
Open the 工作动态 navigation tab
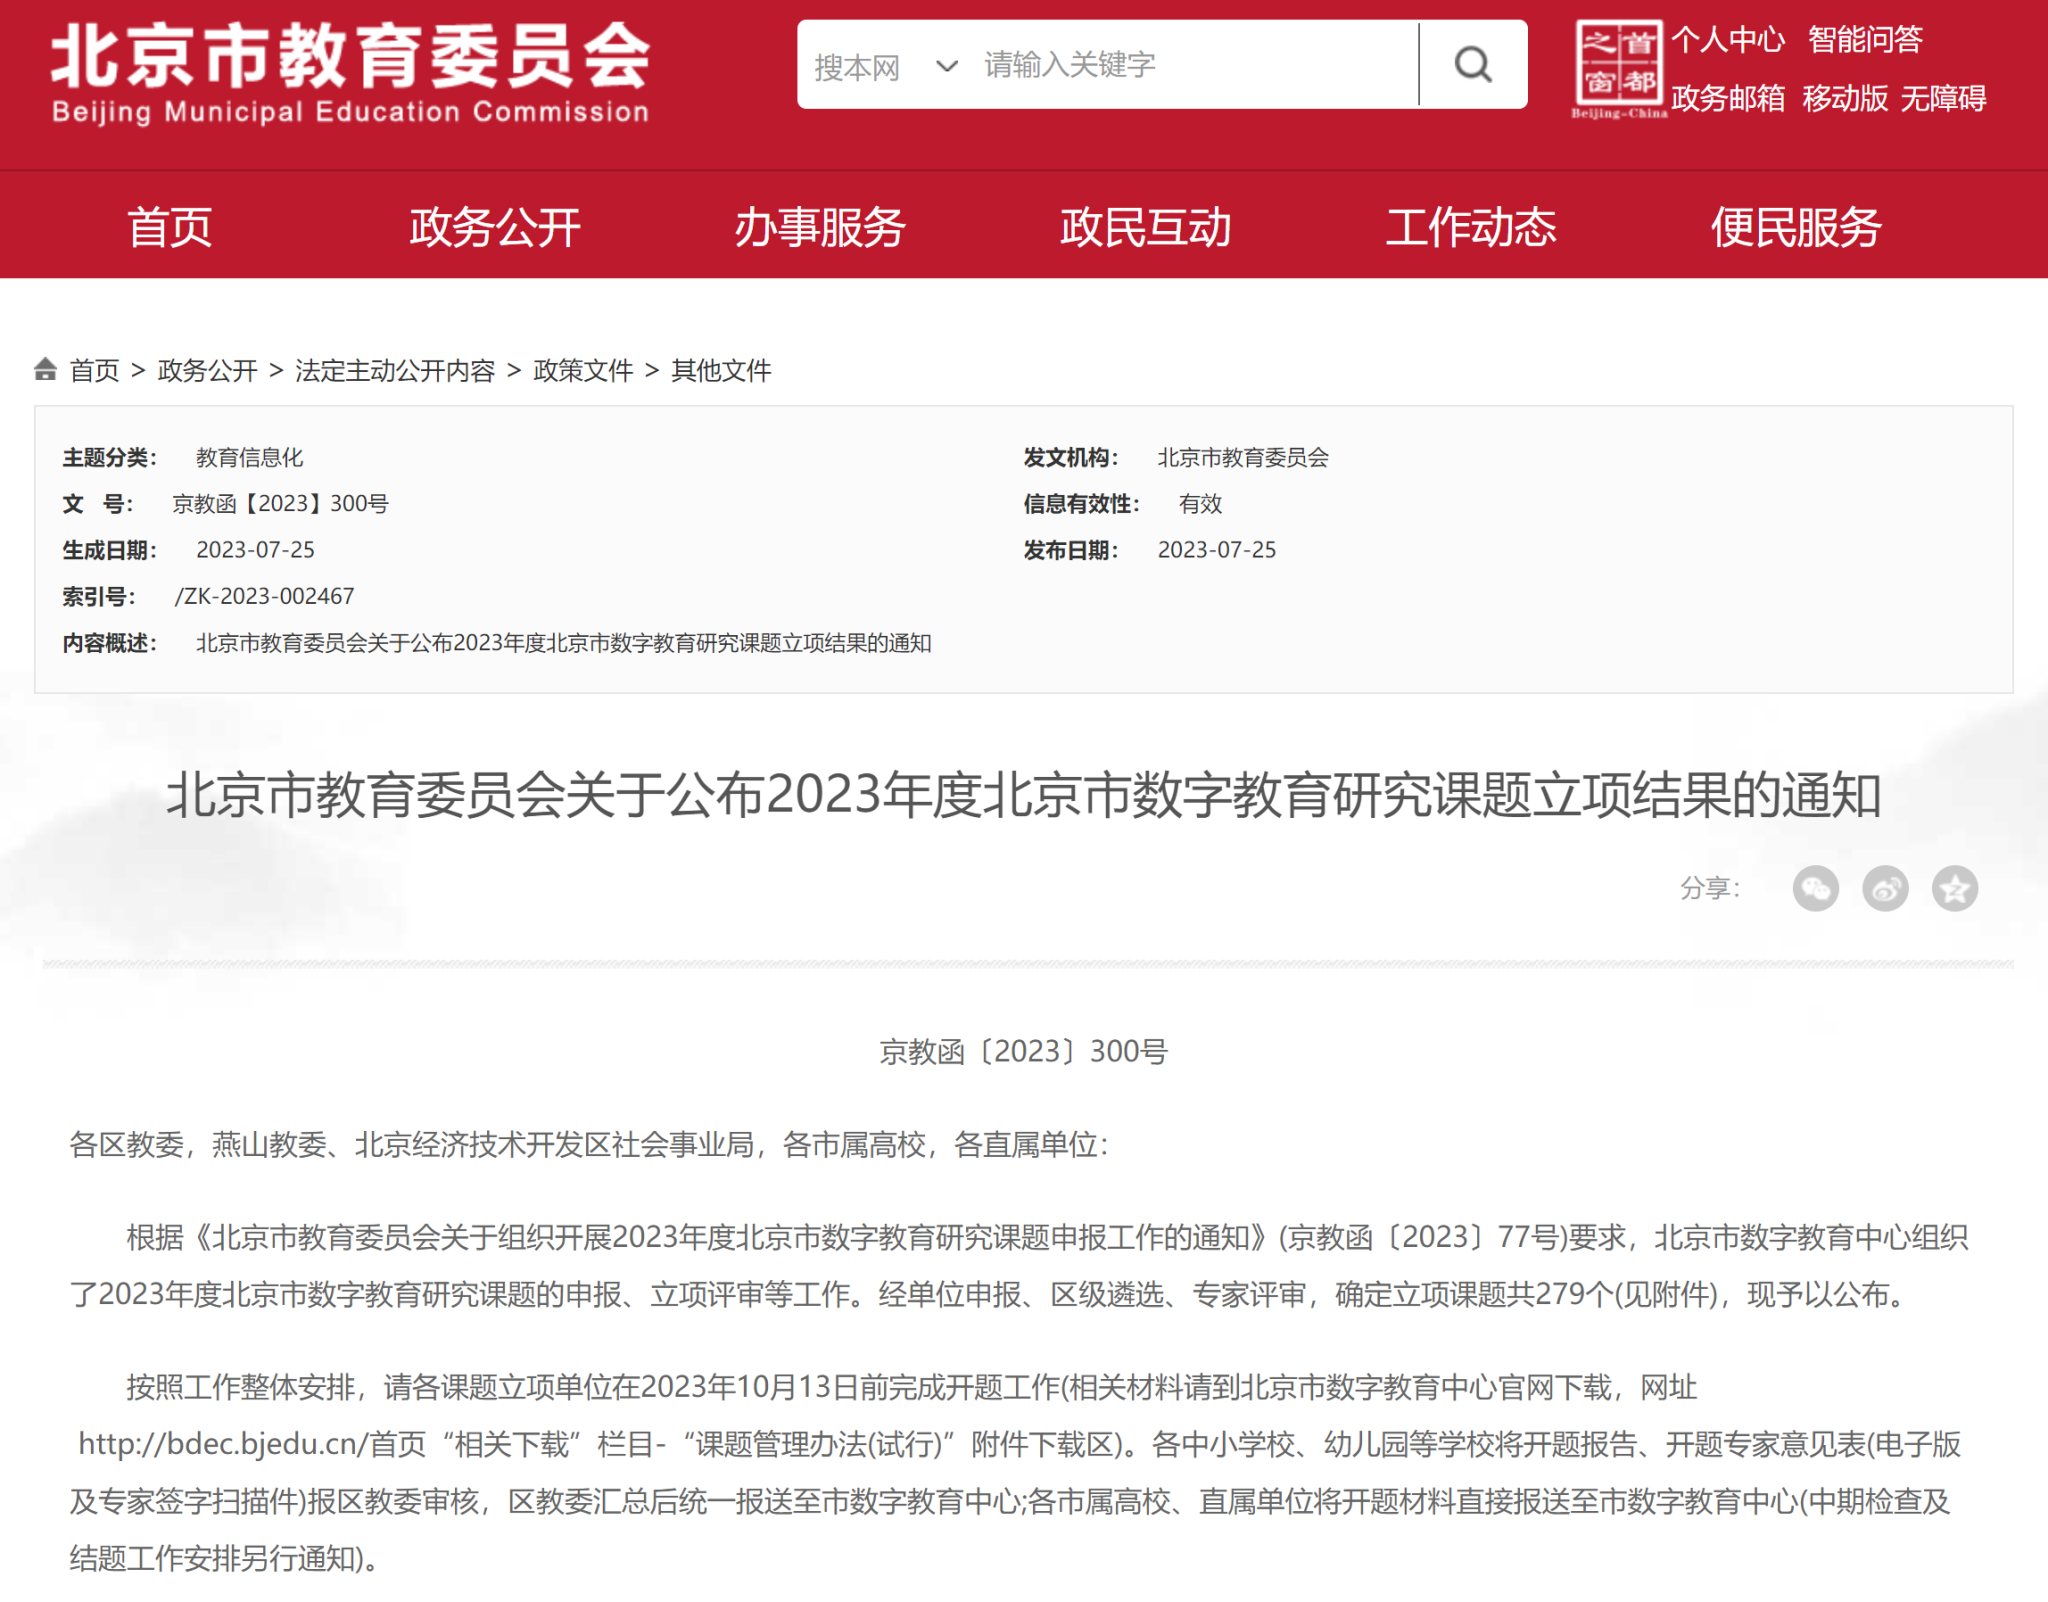(1471, 227)
